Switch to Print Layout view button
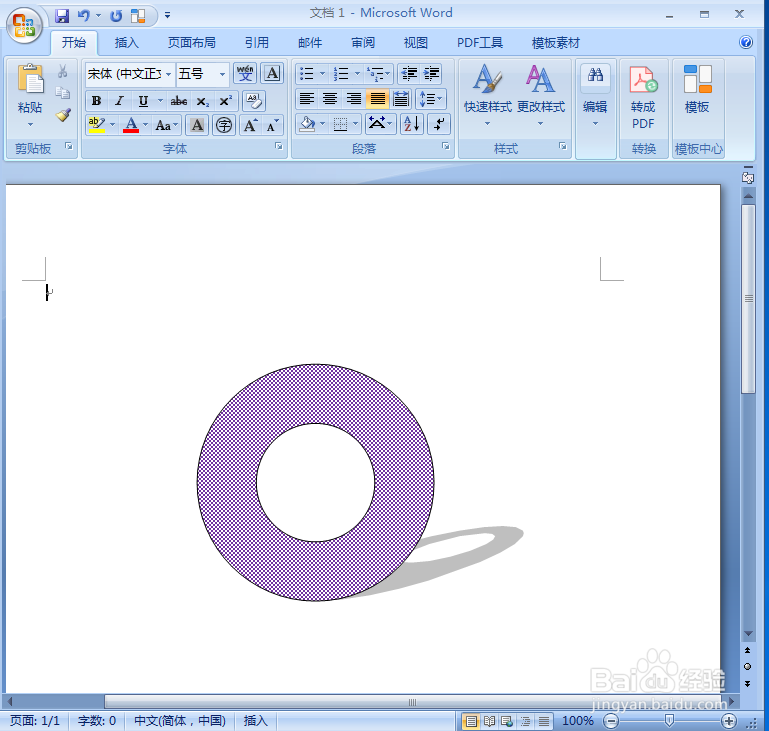This screenshot has width=769, height=731. (x=471, y=721)
